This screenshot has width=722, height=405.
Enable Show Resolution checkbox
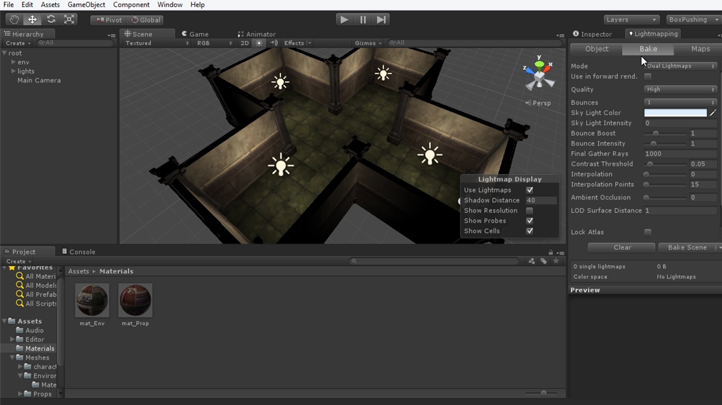pos(530,211)
